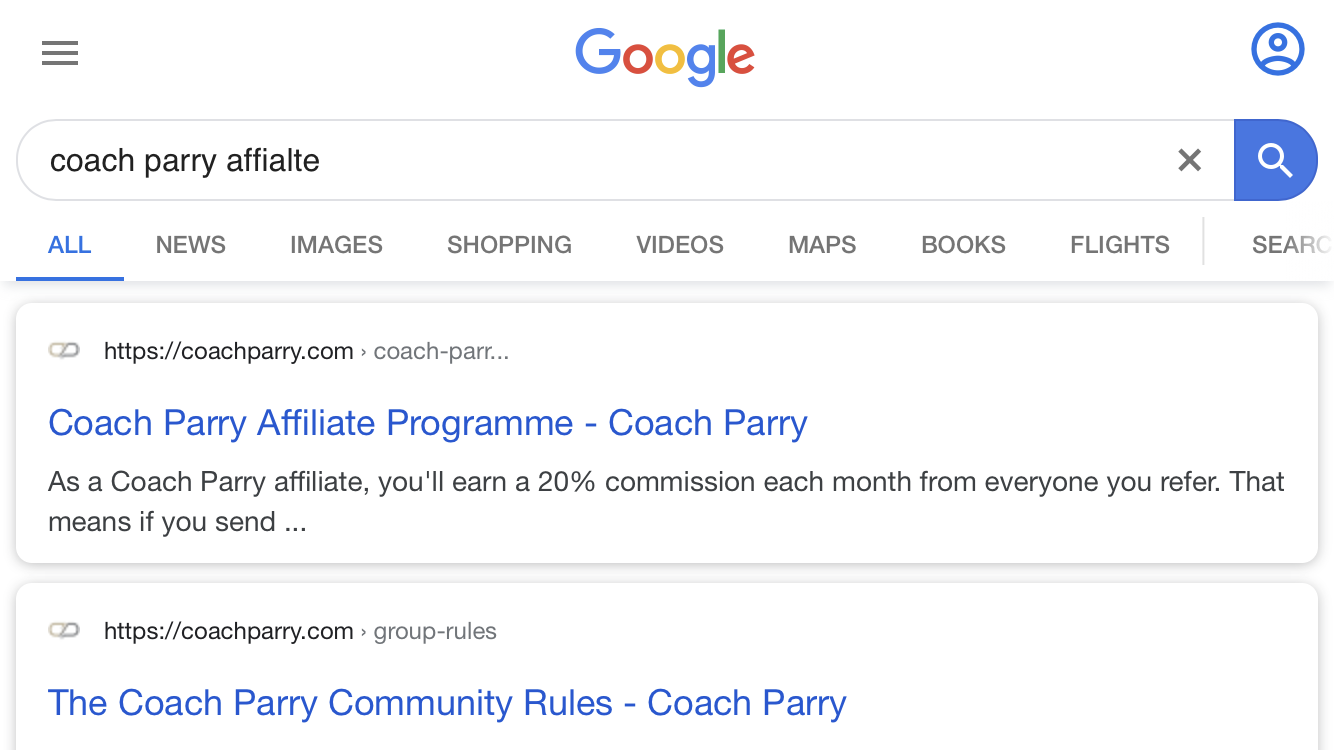Select the ALL results tab

pyautogui.click(x=70, y=245)
